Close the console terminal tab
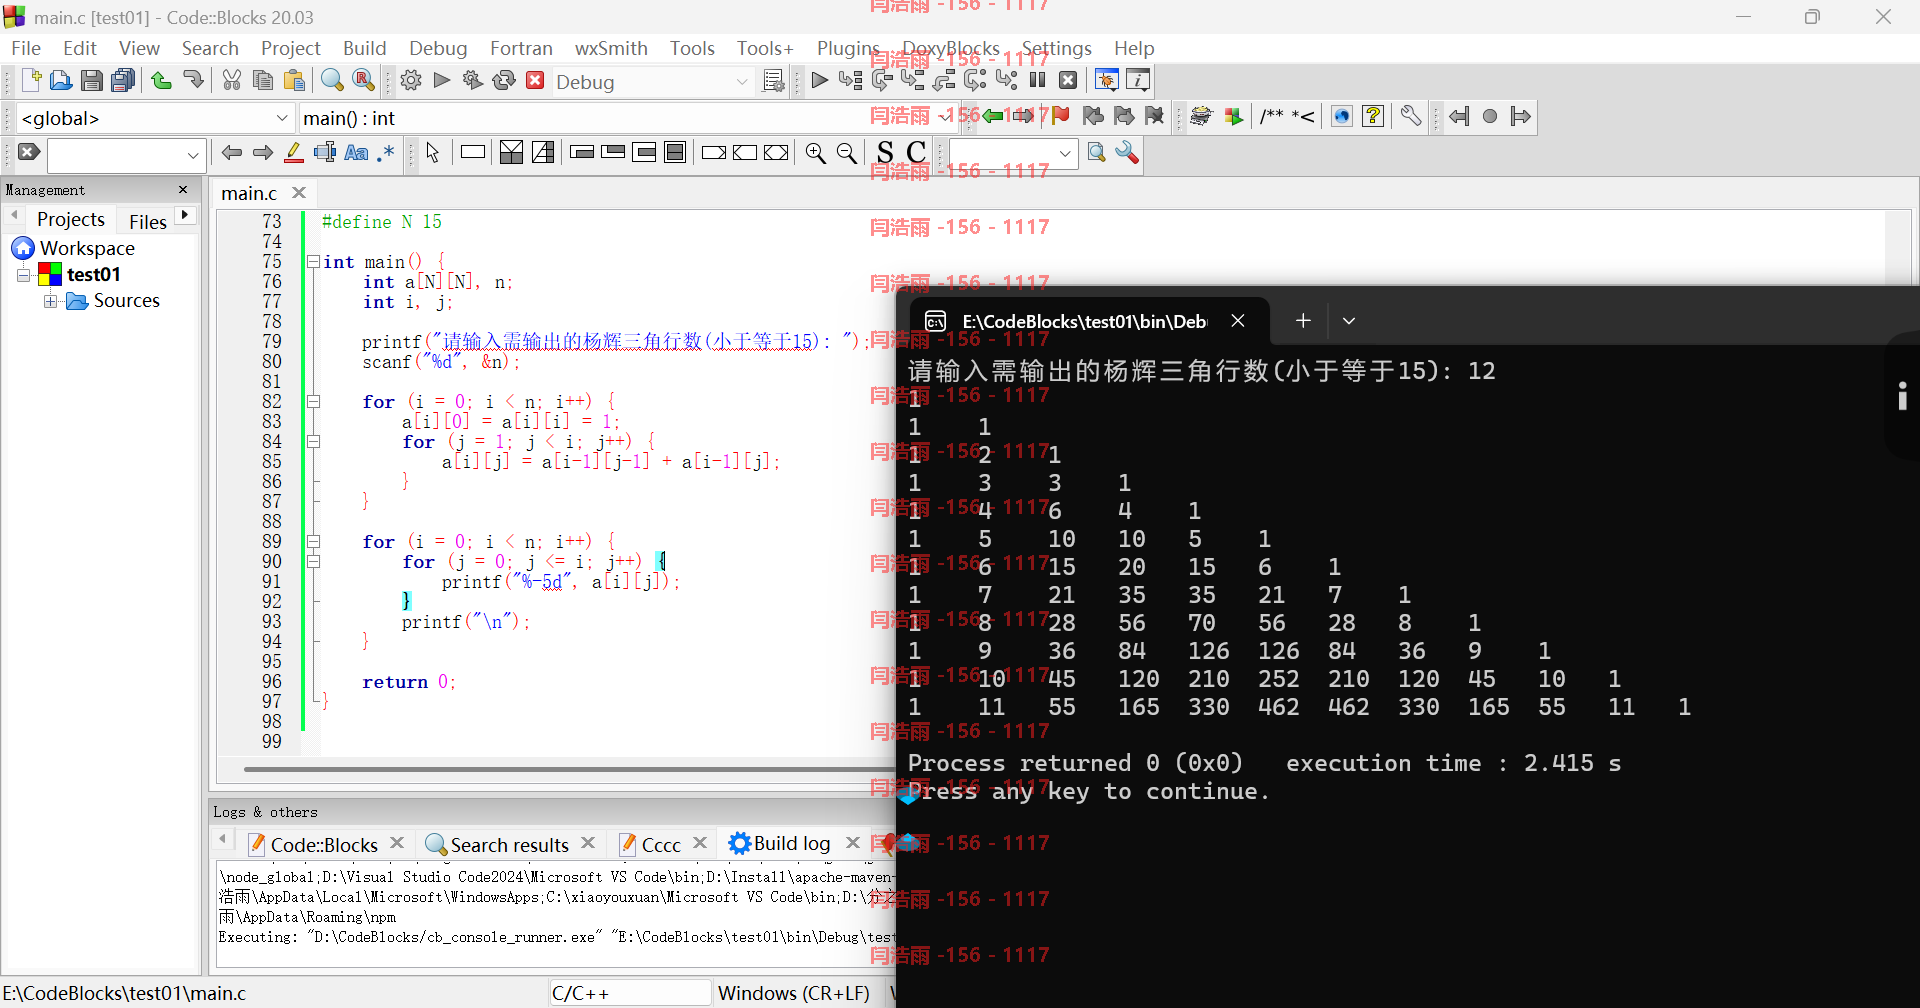This screenshot has width=1920, height=1008. pyautogui.click(x=1238, y=321)
